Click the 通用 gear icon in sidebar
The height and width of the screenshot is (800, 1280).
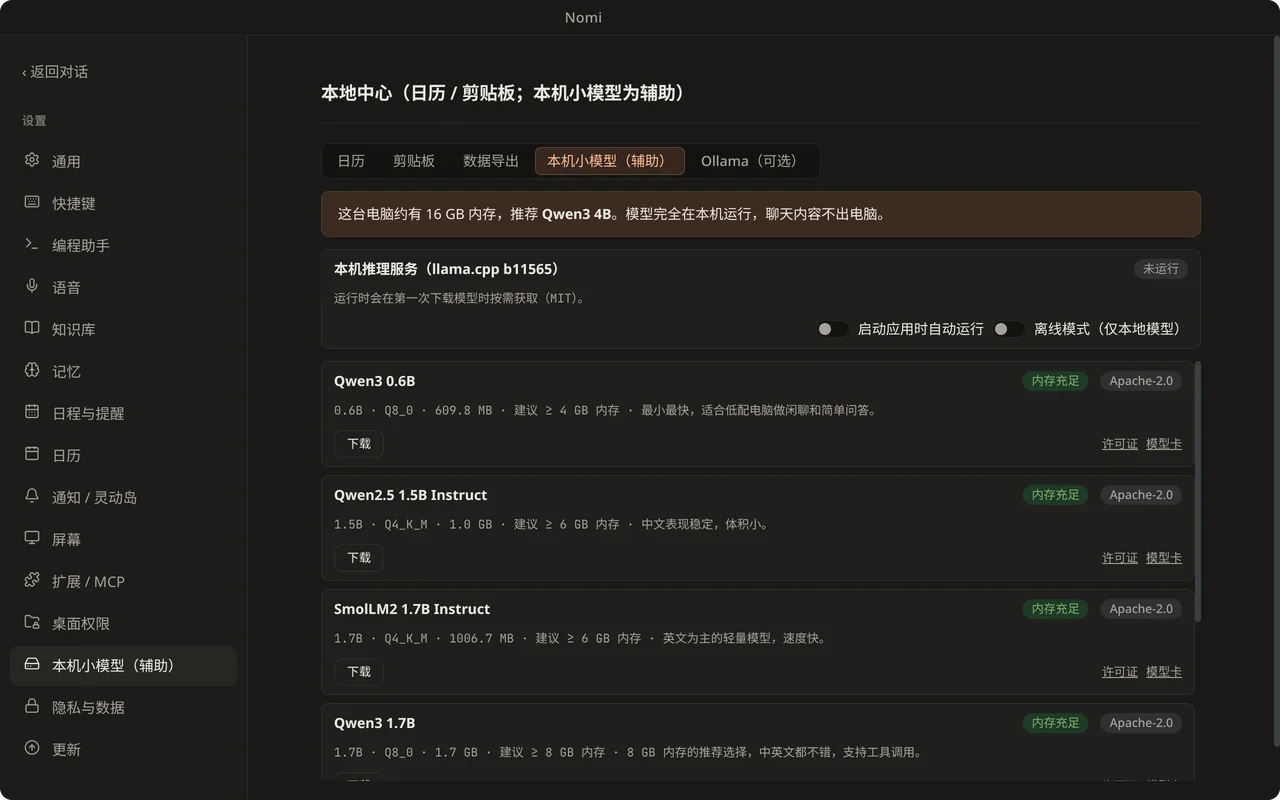(x=32, y=160)
